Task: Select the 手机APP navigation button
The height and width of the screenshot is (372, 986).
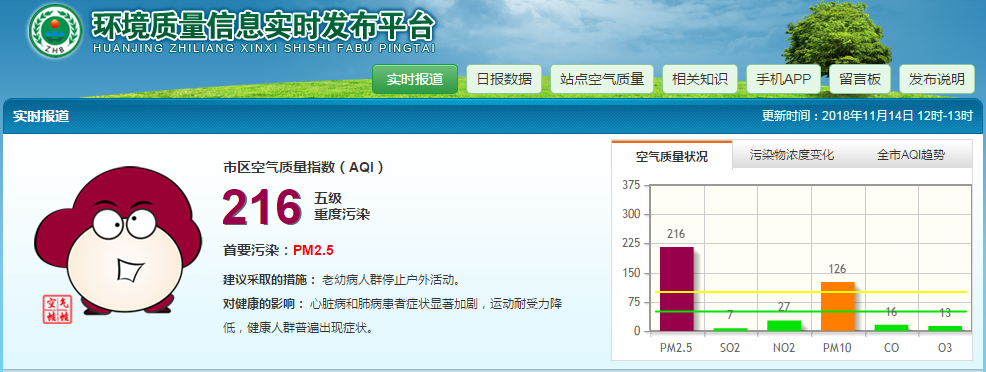Action: 784,79
